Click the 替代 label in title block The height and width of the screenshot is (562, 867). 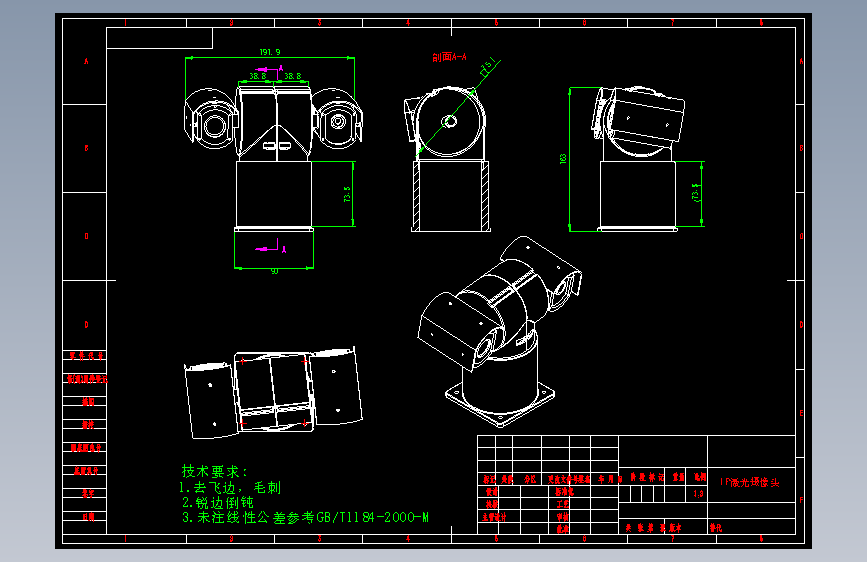(x=716, y=528)
